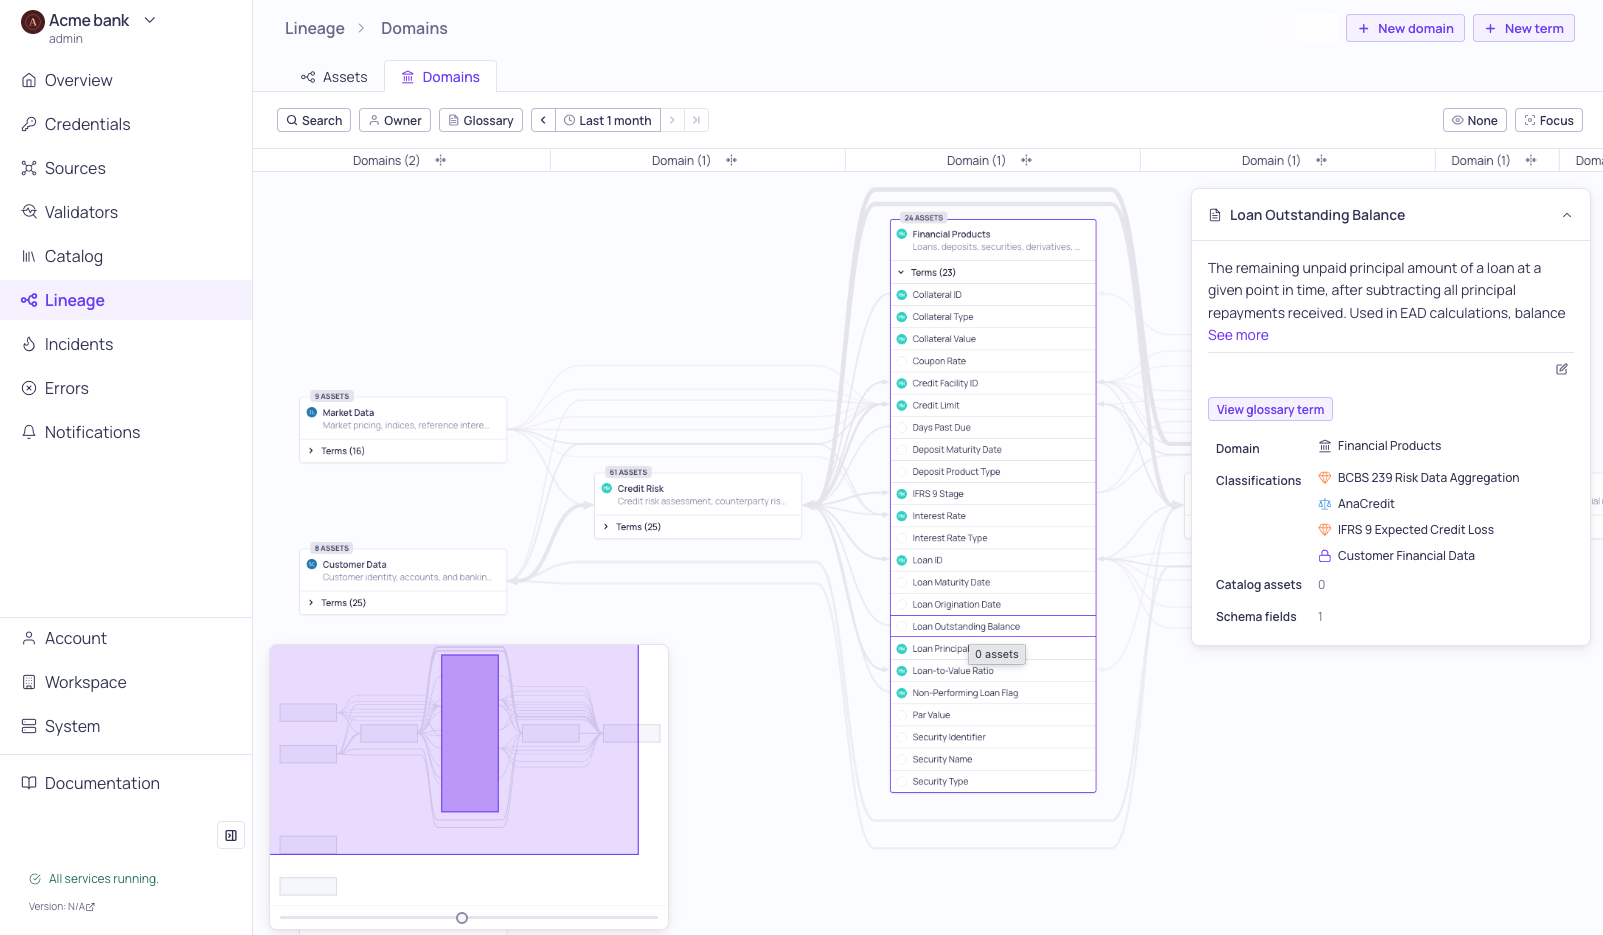Viewport: 1603px width, 935px height.
Task: Enable Focus mode
Action: 1549,120
